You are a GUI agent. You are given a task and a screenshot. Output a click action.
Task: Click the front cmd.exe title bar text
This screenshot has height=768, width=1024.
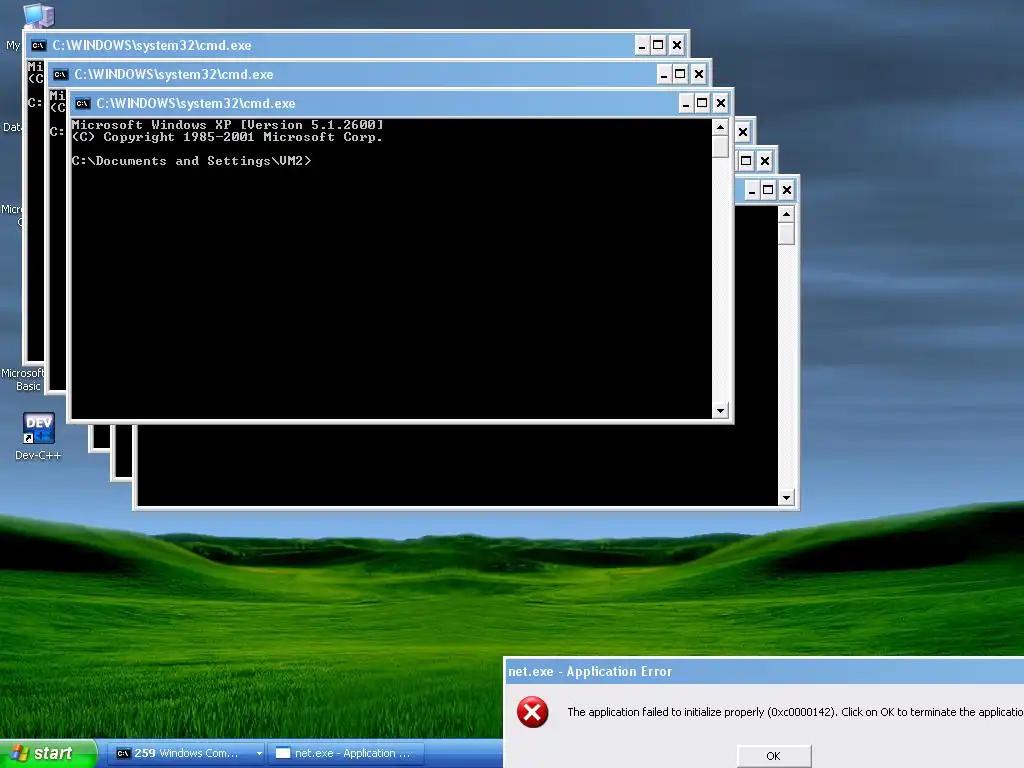[196, 103]
